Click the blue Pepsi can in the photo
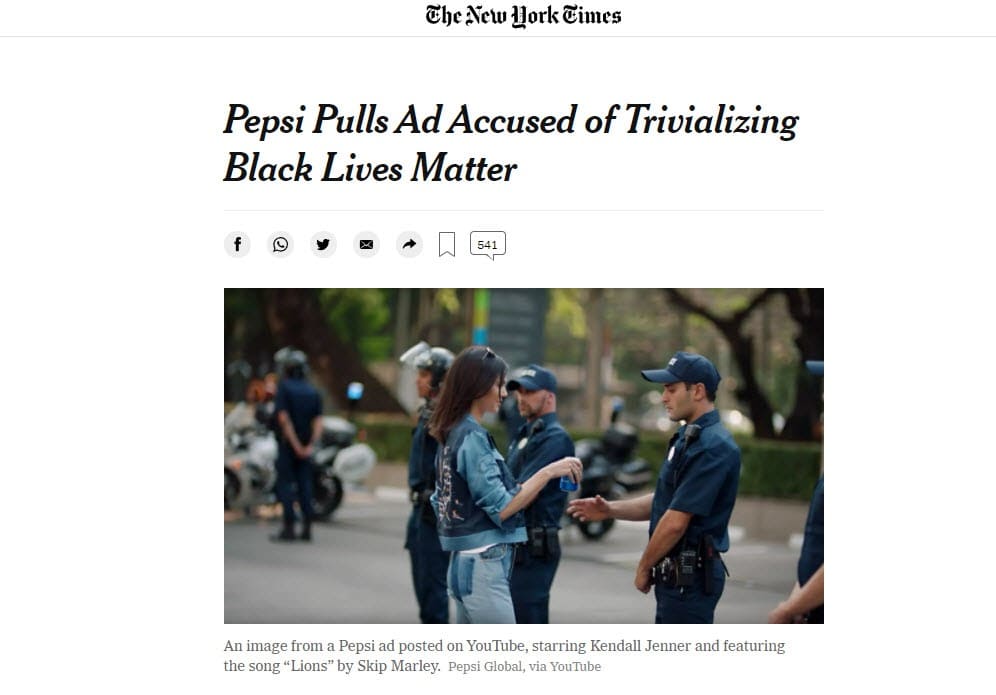The image size is (996, 695). click(x=568, y=482)
